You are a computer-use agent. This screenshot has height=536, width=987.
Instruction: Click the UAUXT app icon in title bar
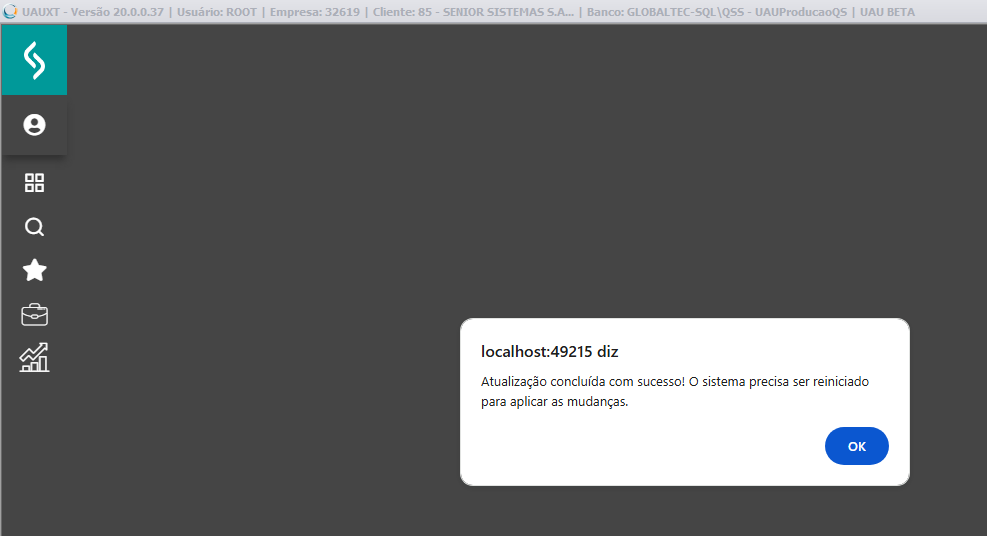tap(10, 11)
